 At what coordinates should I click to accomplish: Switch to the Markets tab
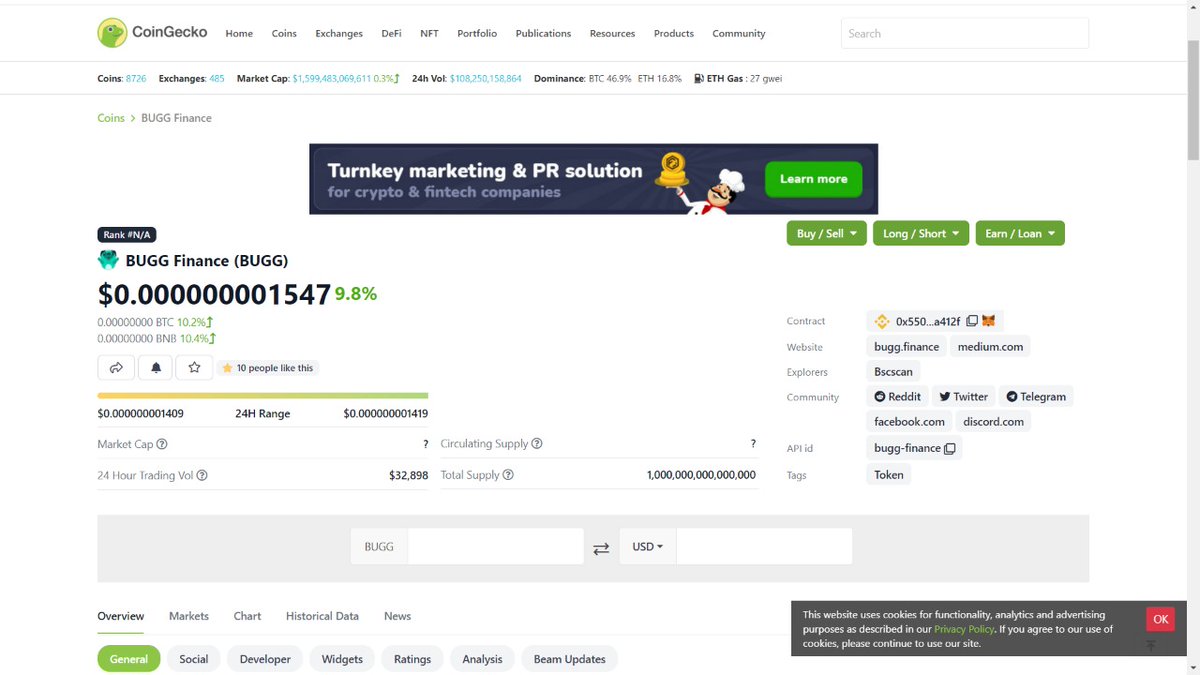tap(189, 616)
